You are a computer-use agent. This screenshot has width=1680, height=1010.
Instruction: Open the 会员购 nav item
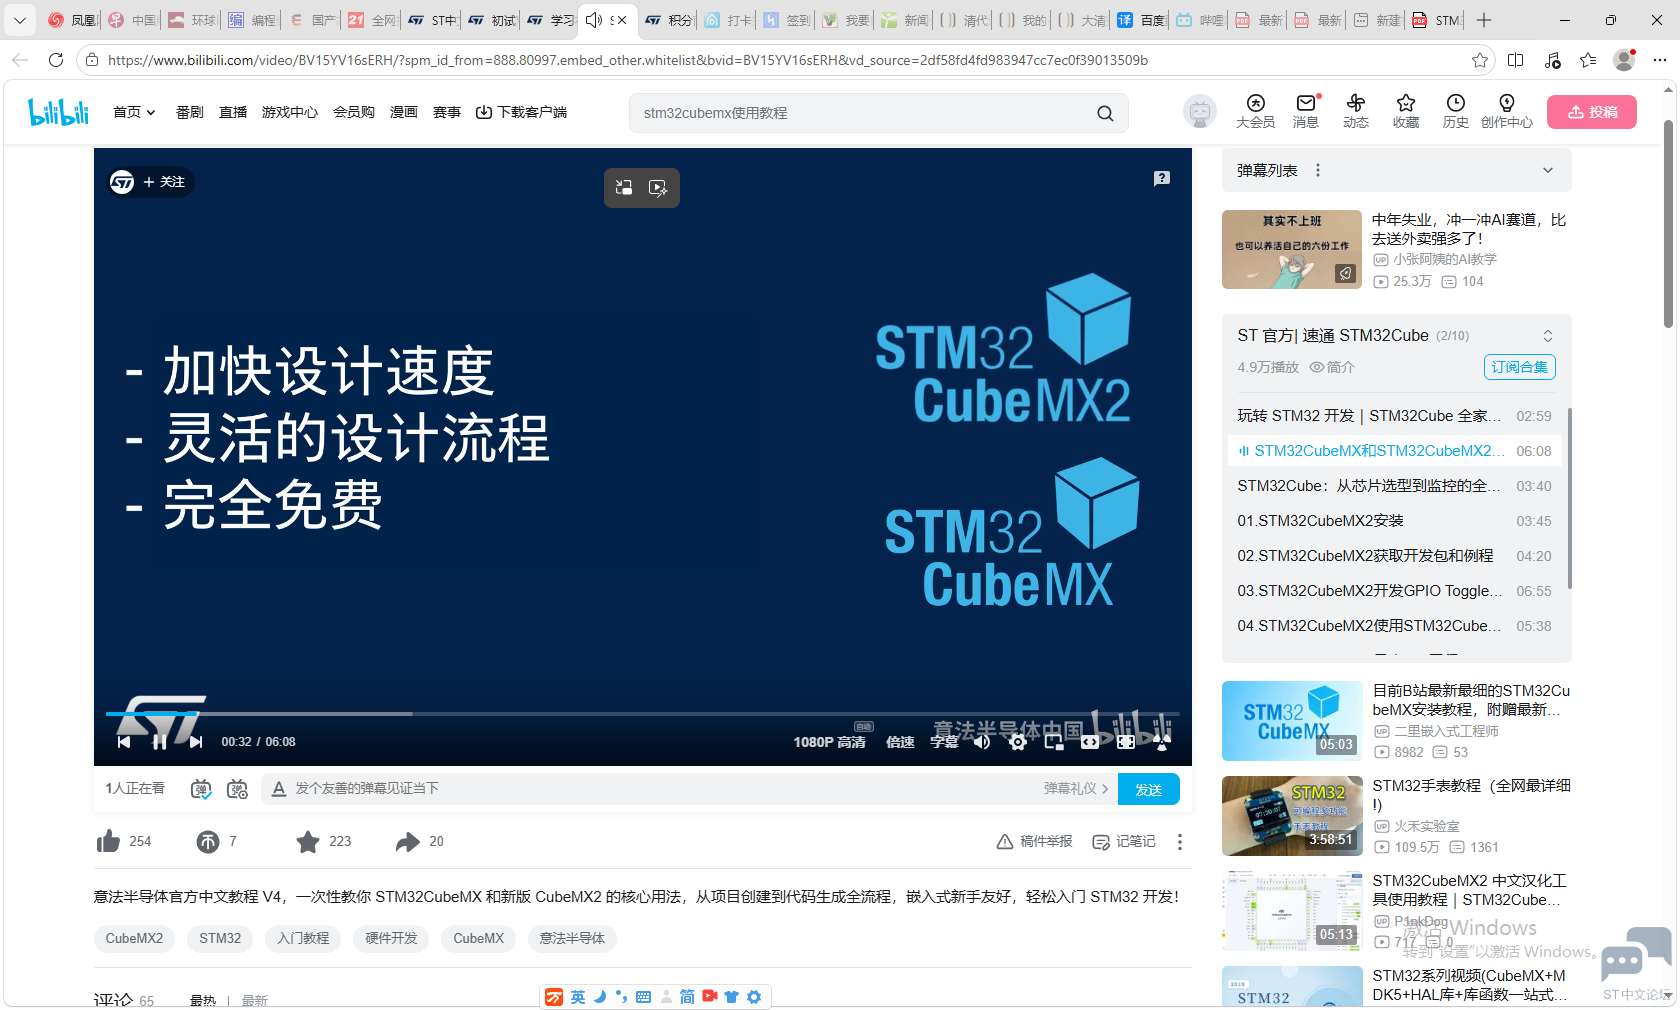click(x=354, y=112)
